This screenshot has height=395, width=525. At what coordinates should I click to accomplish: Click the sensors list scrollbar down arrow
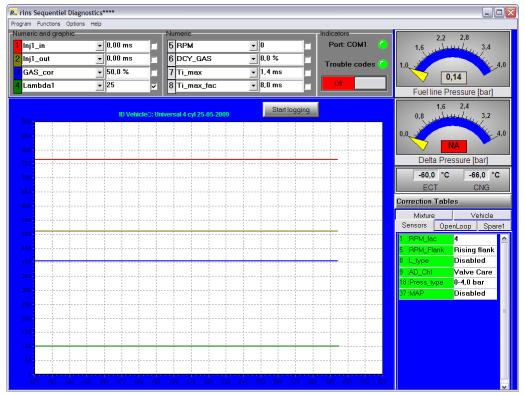[x=504, y=386]
